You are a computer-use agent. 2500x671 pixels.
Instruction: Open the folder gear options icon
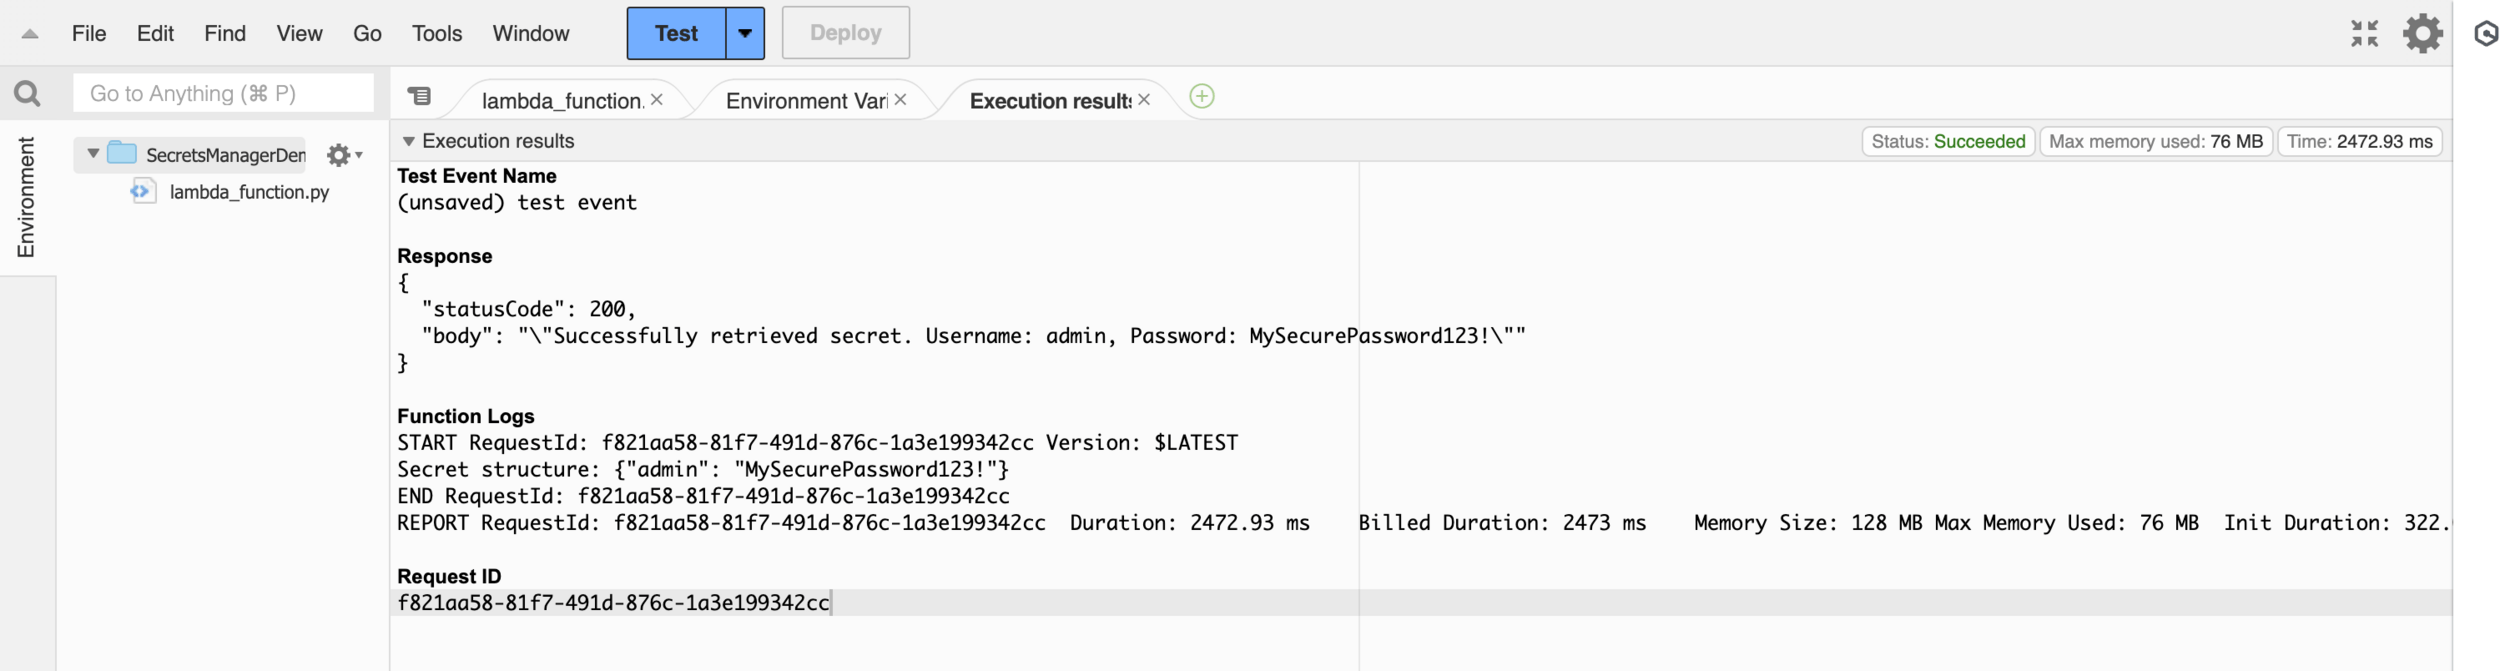pyautogui.click(x=341, y=155)
